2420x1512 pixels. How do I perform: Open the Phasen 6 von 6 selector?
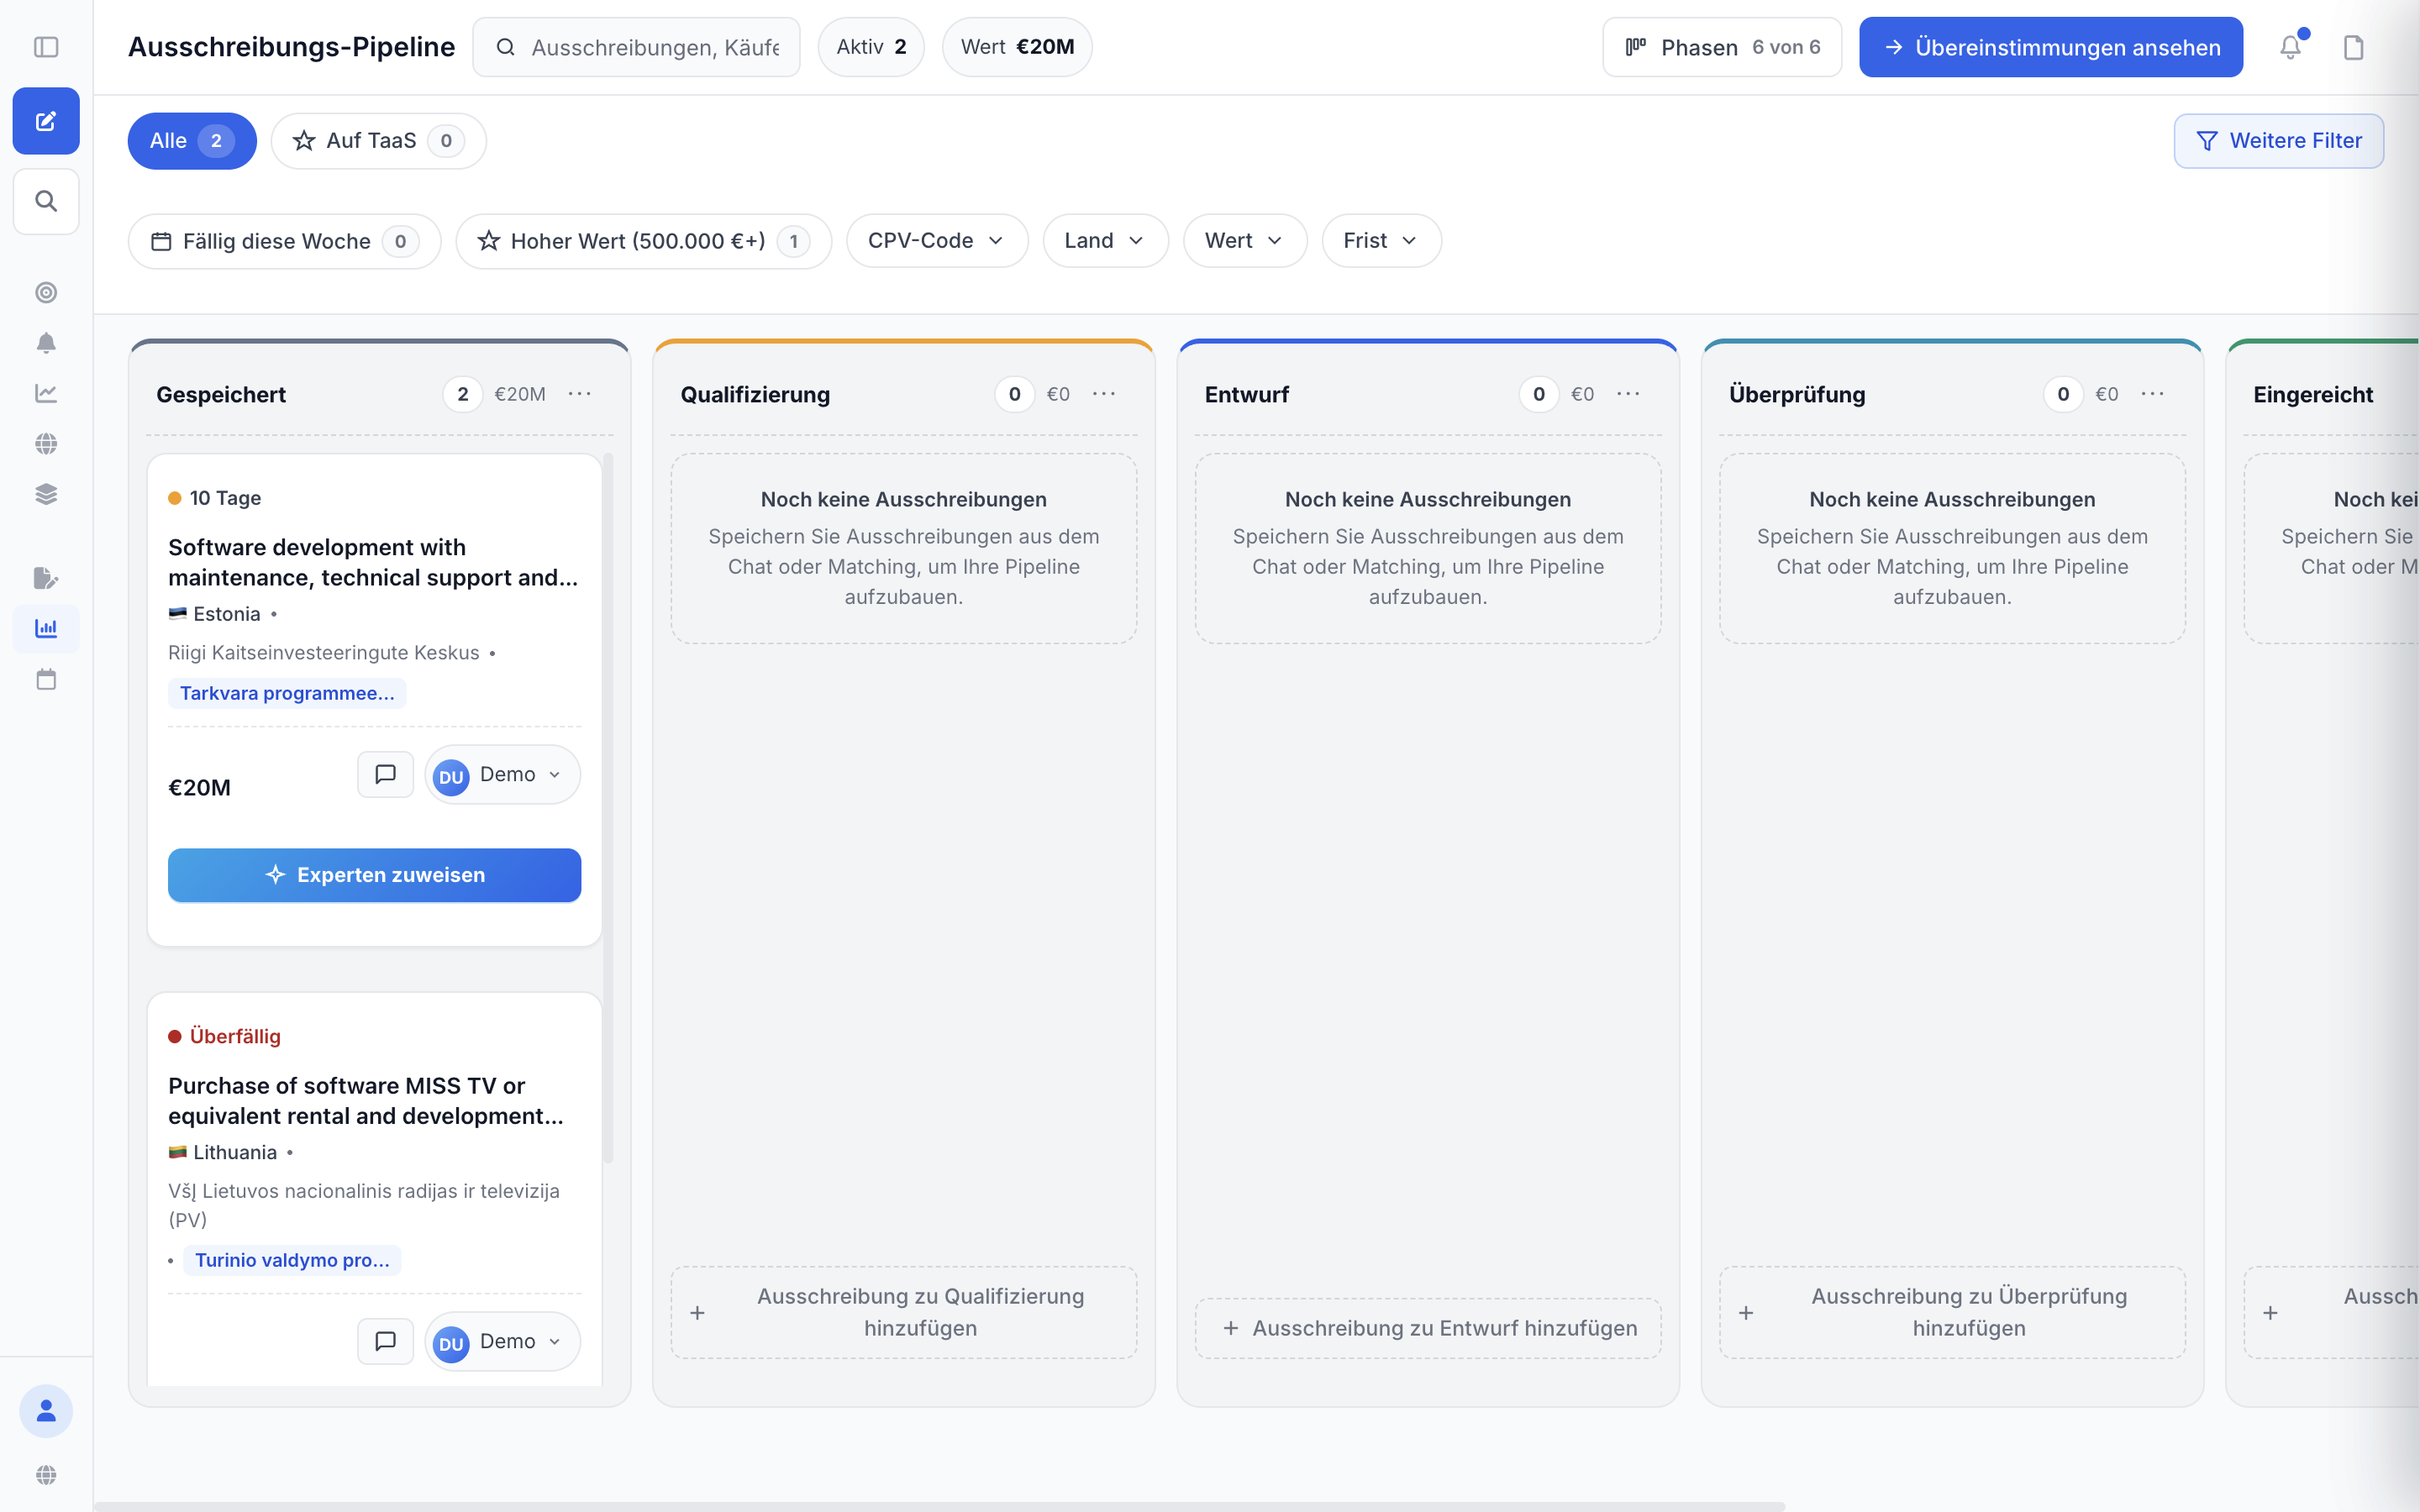coord(1722,47)
